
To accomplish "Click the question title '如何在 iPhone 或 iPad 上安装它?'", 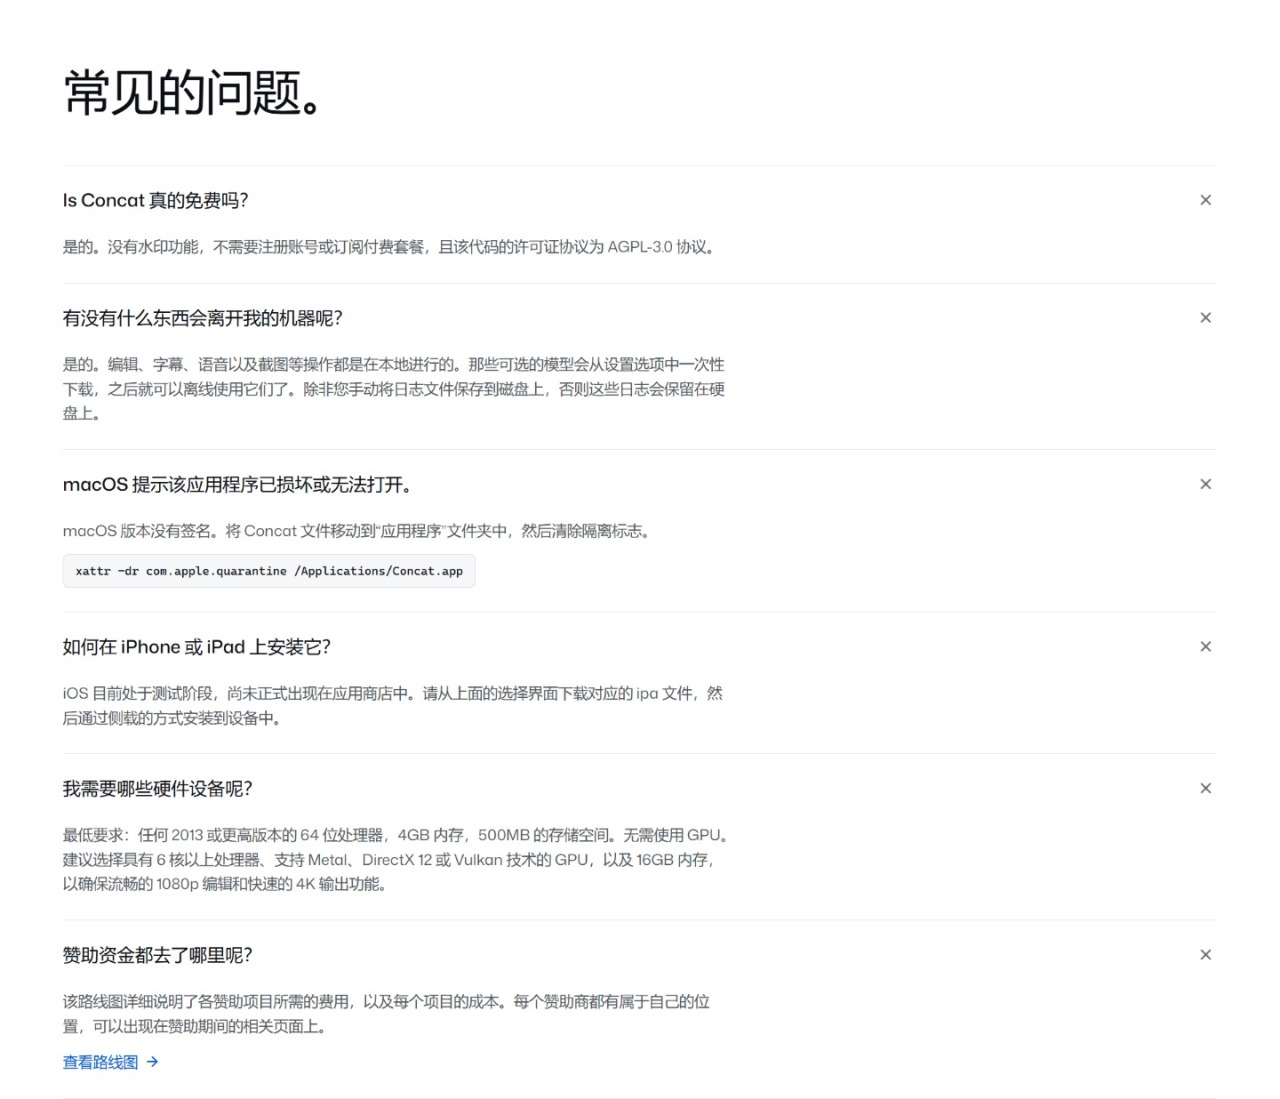I will (197, 647).
